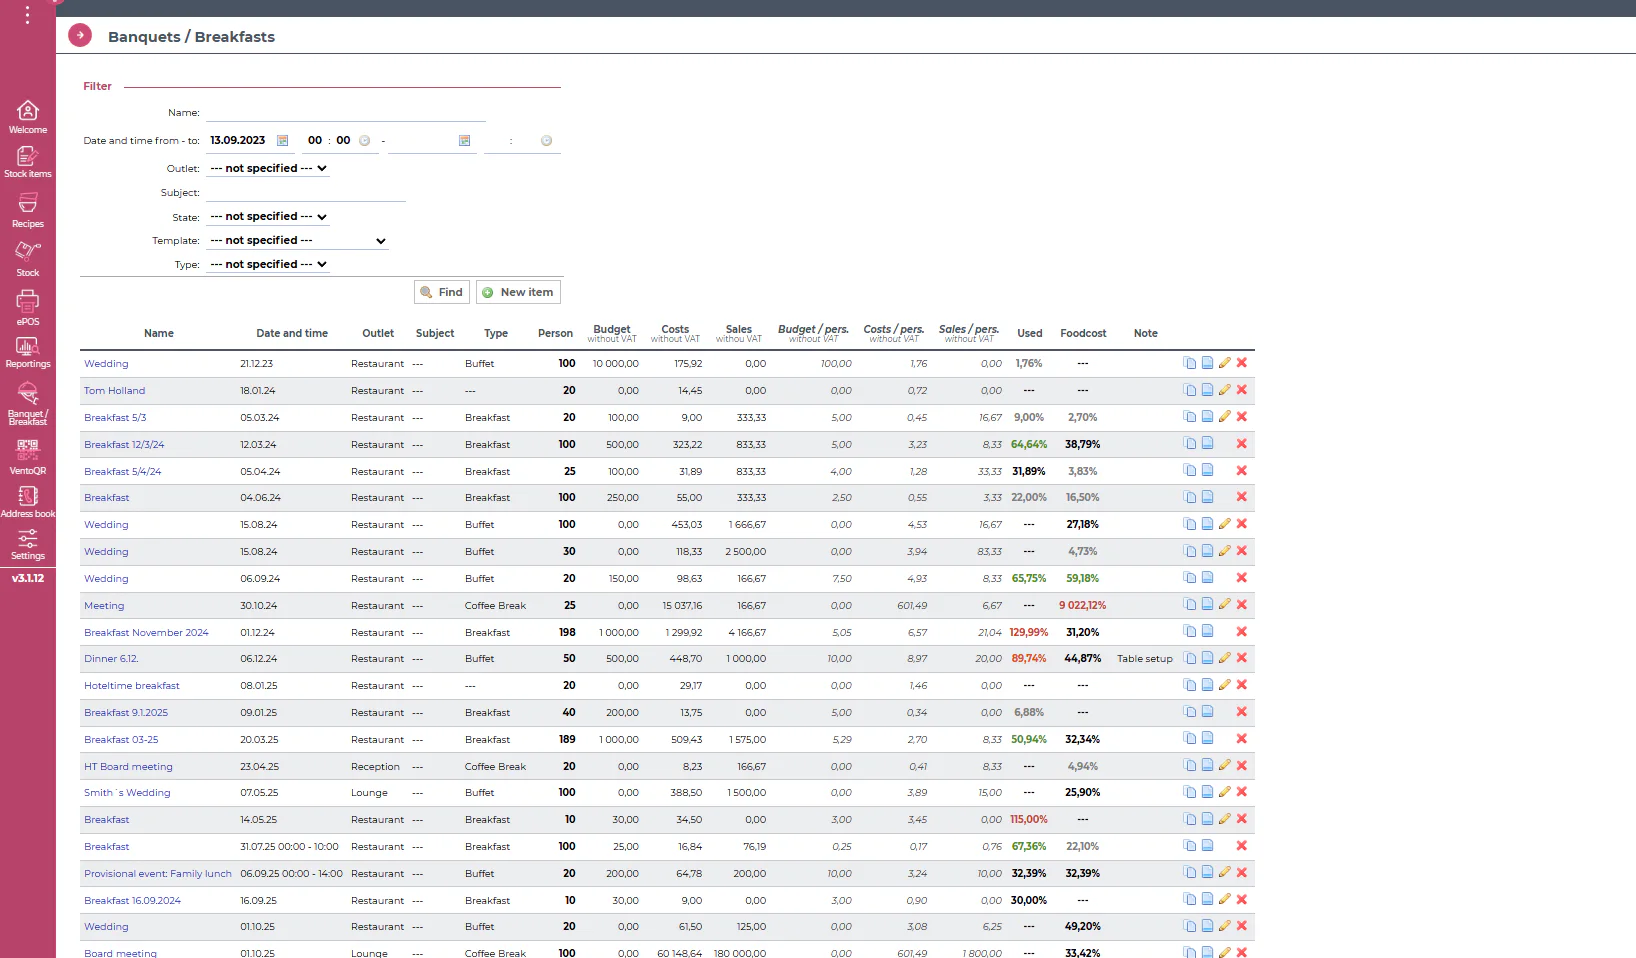Image resolution: width=1636 pixels, height=958 pixels.
Task: Edit the Provisional event: Family lunch row
Action: [x=1225, y=873]
